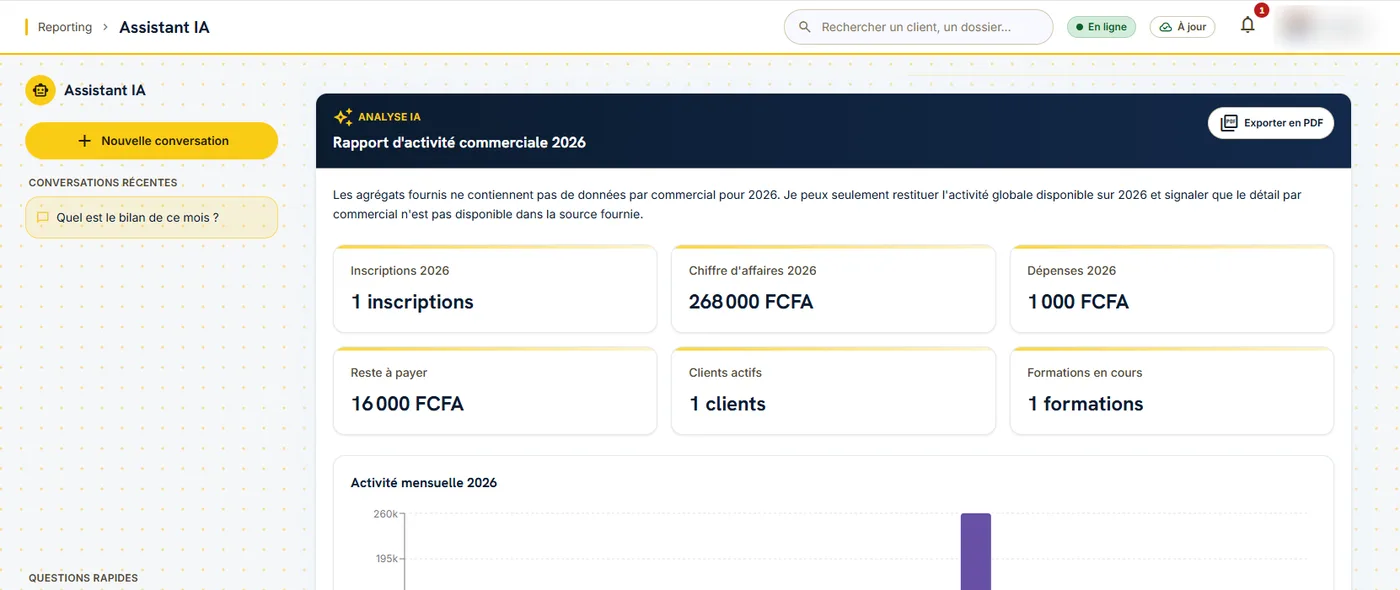The height and width of the screenshot is (590, 1400).
Task: Click the "Questions rapides" section label
Action: pyautogui.click(x=83, y=578)
